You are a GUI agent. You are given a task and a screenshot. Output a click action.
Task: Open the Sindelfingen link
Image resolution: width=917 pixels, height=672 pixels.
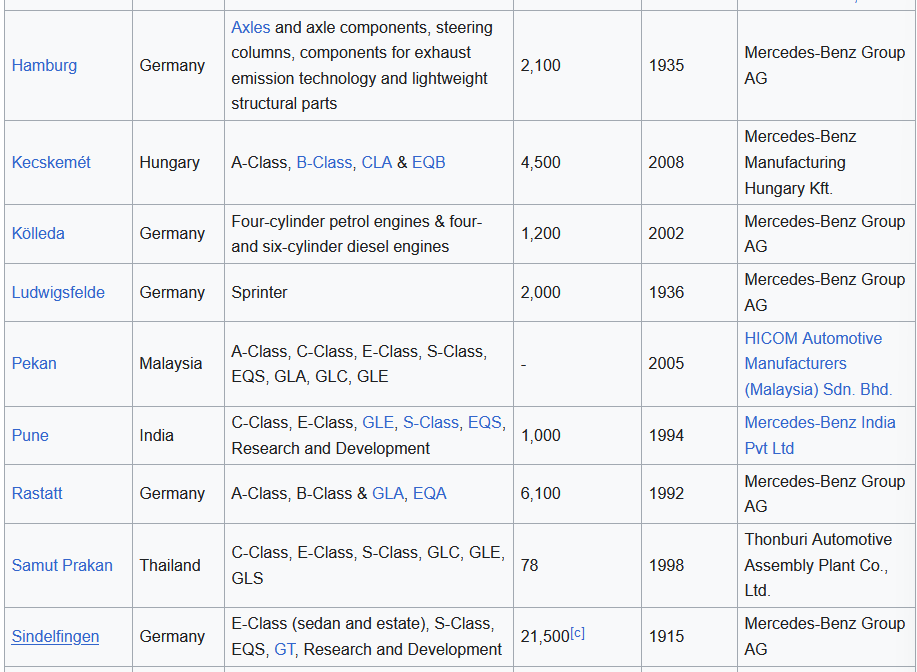tap(56, 636)
